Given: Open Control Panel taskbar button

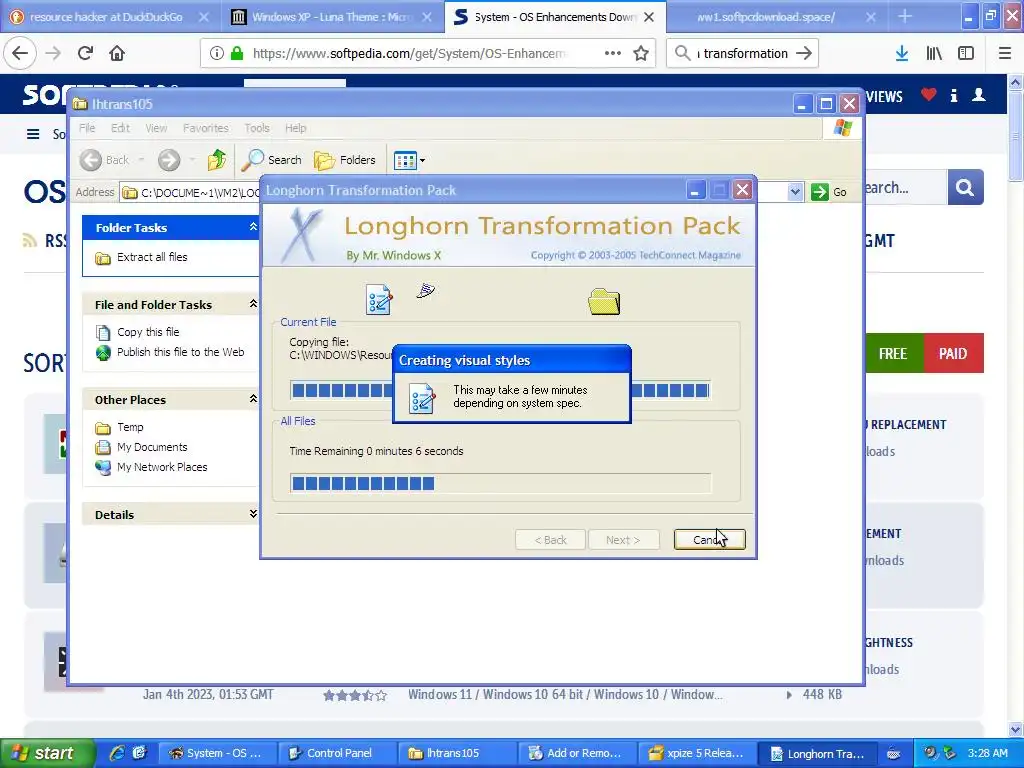Looking at the screenshot, I should [x=337, y=753].
